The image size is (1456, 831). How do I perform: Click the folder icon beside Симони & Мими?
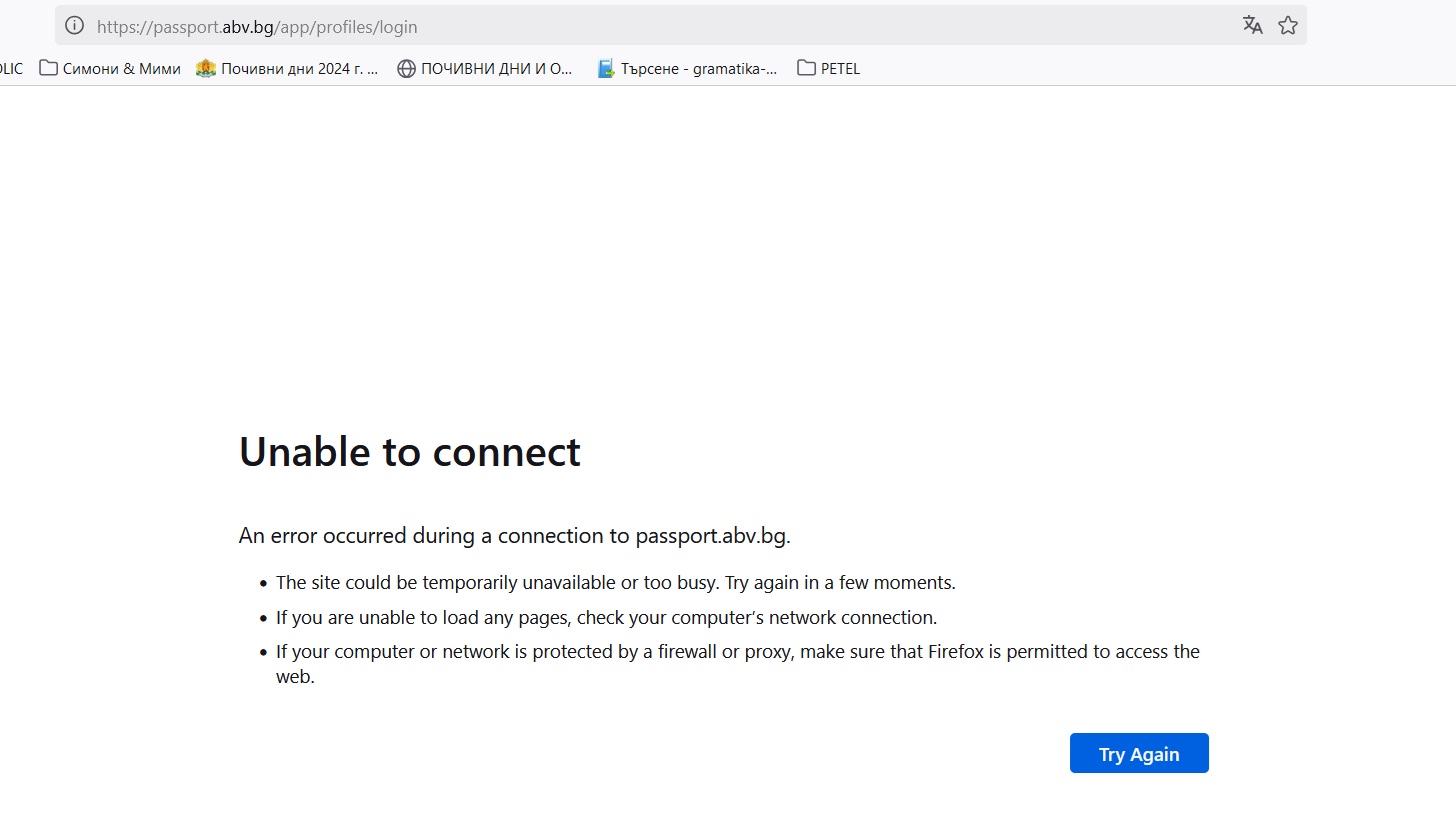(x=48, y=68)
